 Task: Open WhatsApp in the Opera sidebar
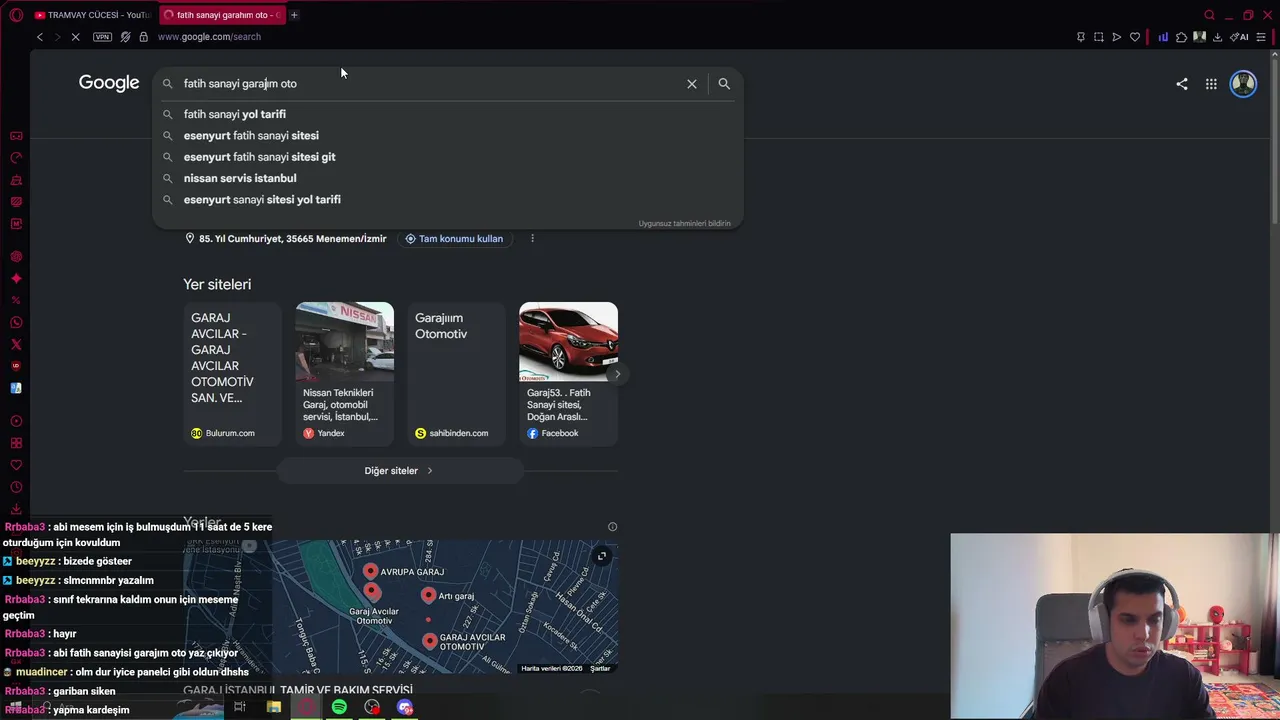coord(16,322)
